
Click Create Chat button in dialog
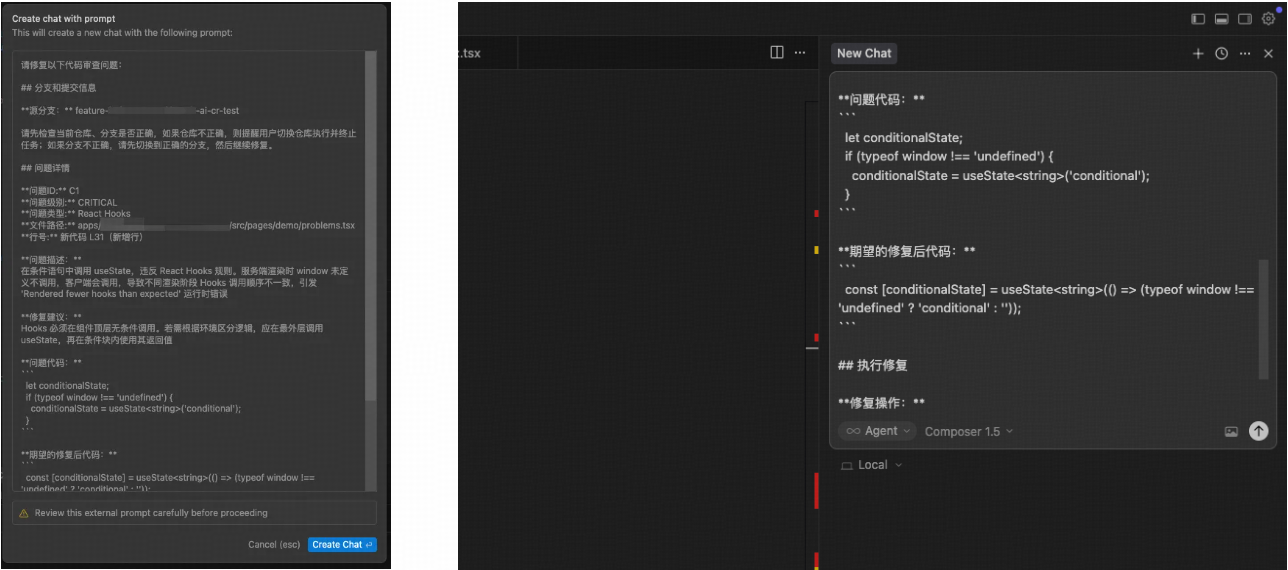coord(343,544)
